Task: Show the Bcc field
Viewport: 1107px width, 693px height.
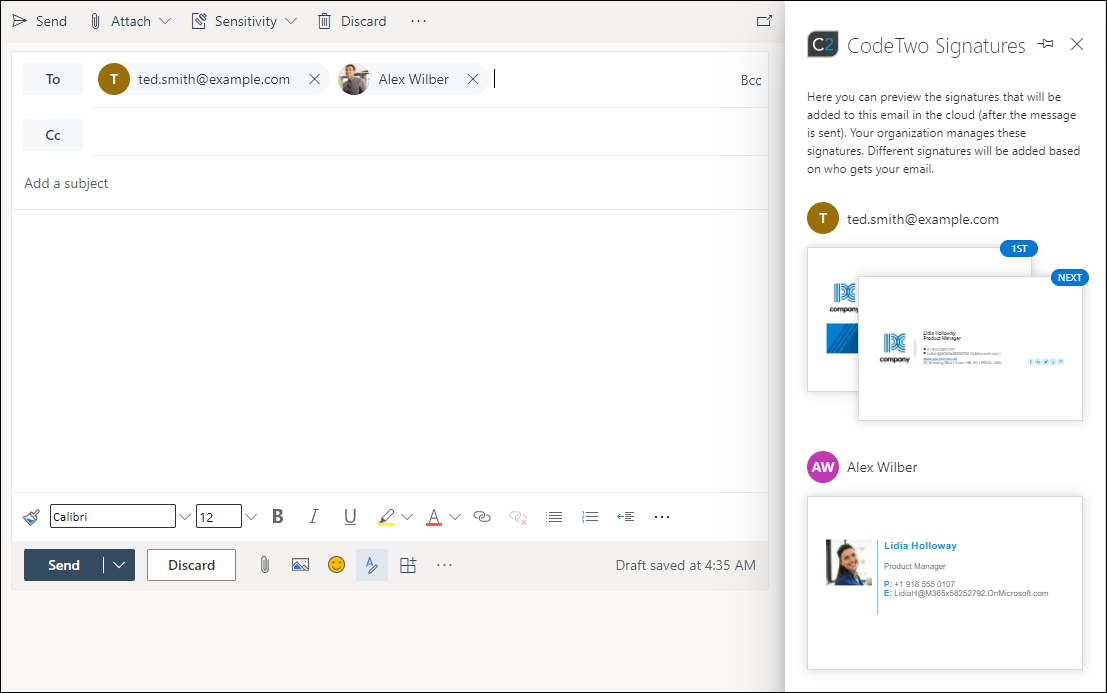Action: 750,80
